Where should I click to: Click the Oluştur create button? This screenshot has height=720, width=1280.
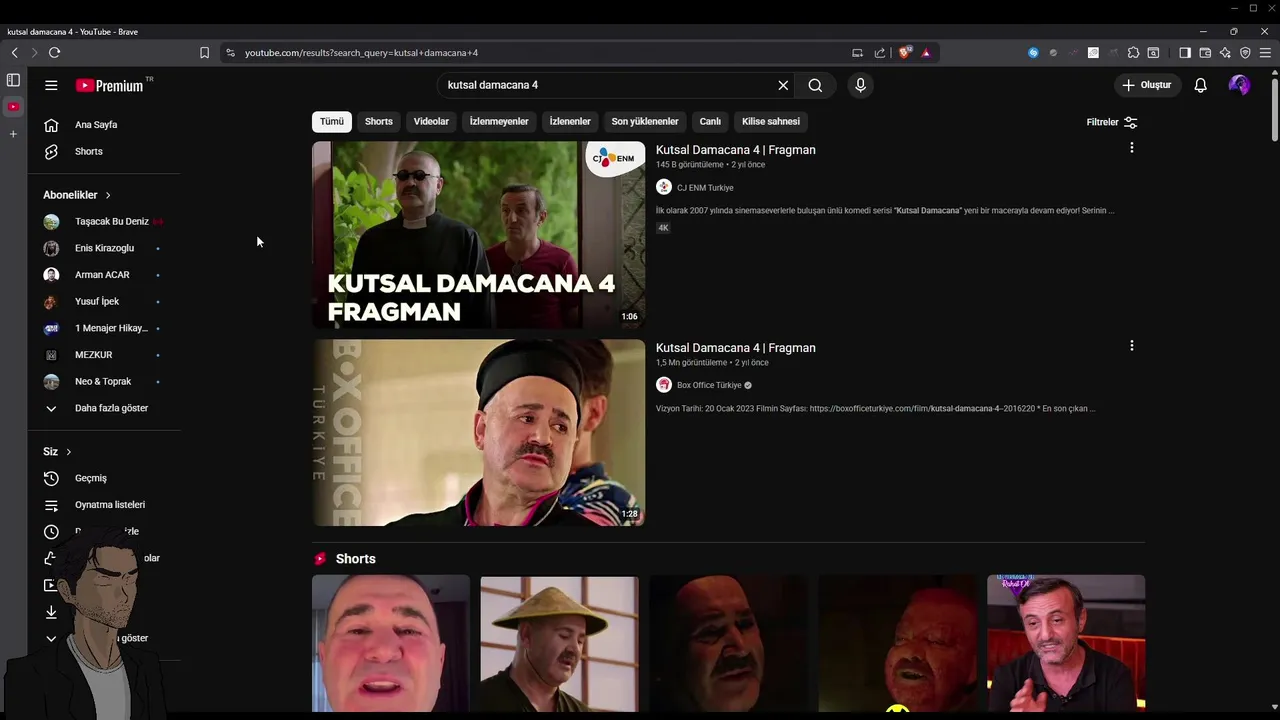click(x=1146, y=85)
